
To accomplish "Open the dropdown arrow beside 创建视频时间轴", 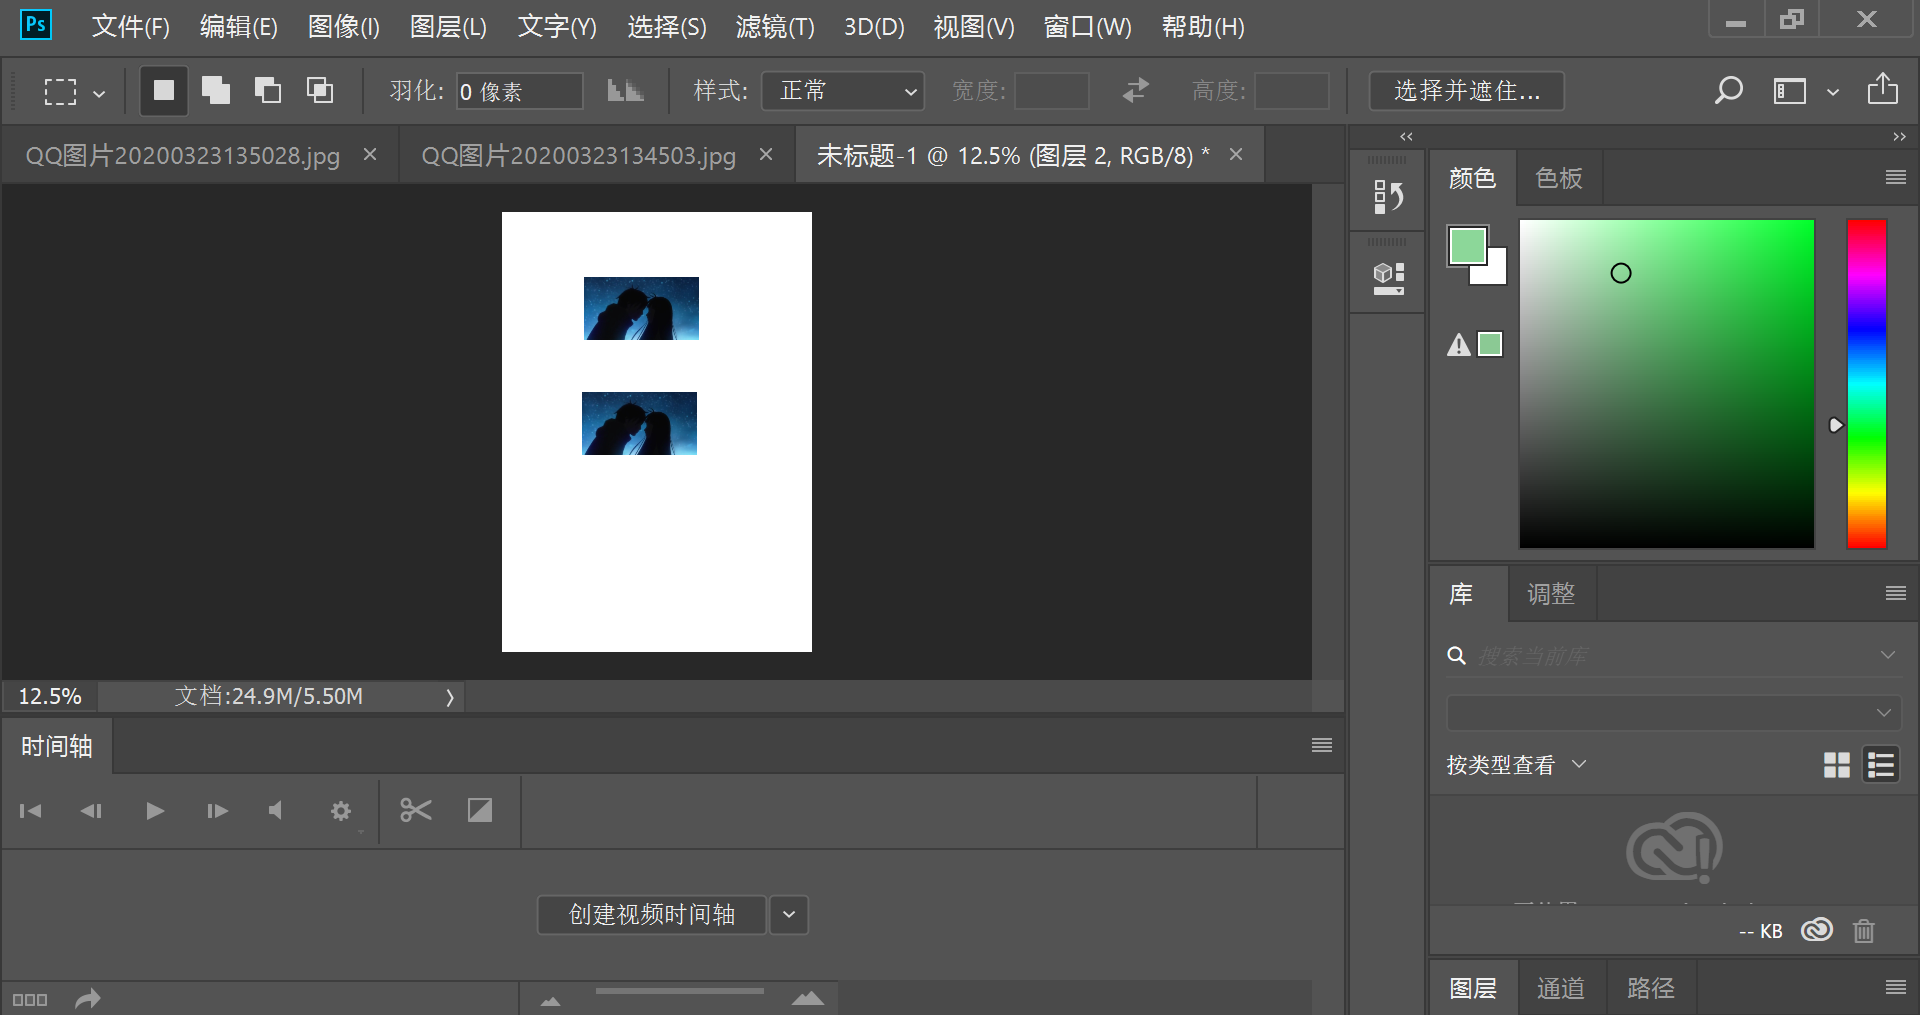I will point(789,914).
